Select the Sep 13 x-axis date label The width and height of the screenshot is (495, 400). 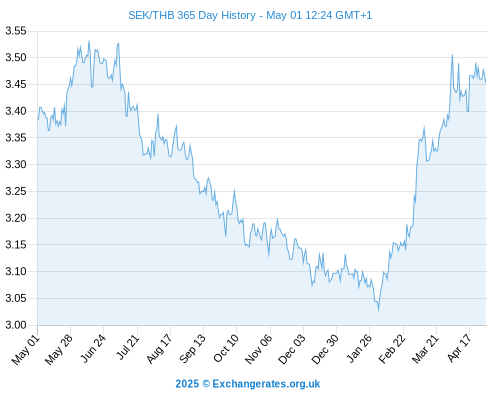192,349
